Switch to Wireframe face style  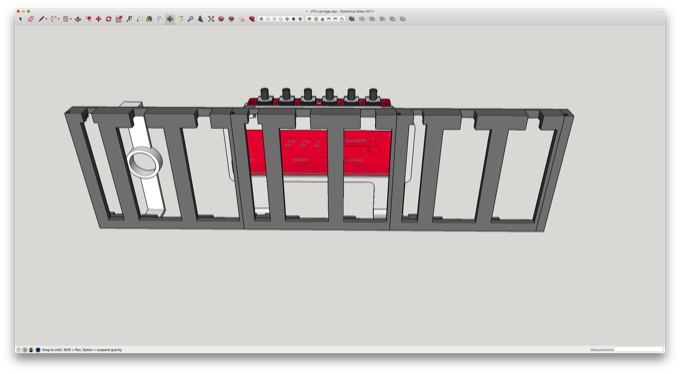click(x=275, y=19)
